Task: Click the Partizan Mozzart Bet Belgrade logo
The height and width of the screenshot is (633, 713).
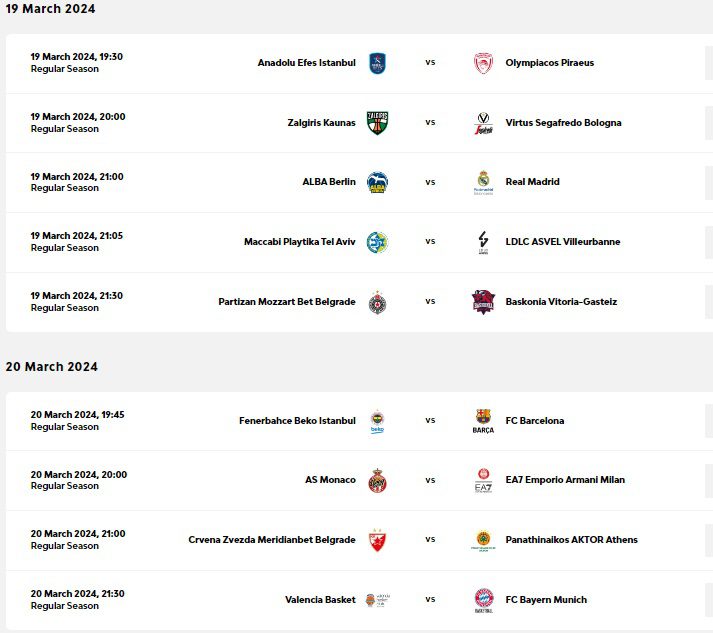Action: [377, 302]
